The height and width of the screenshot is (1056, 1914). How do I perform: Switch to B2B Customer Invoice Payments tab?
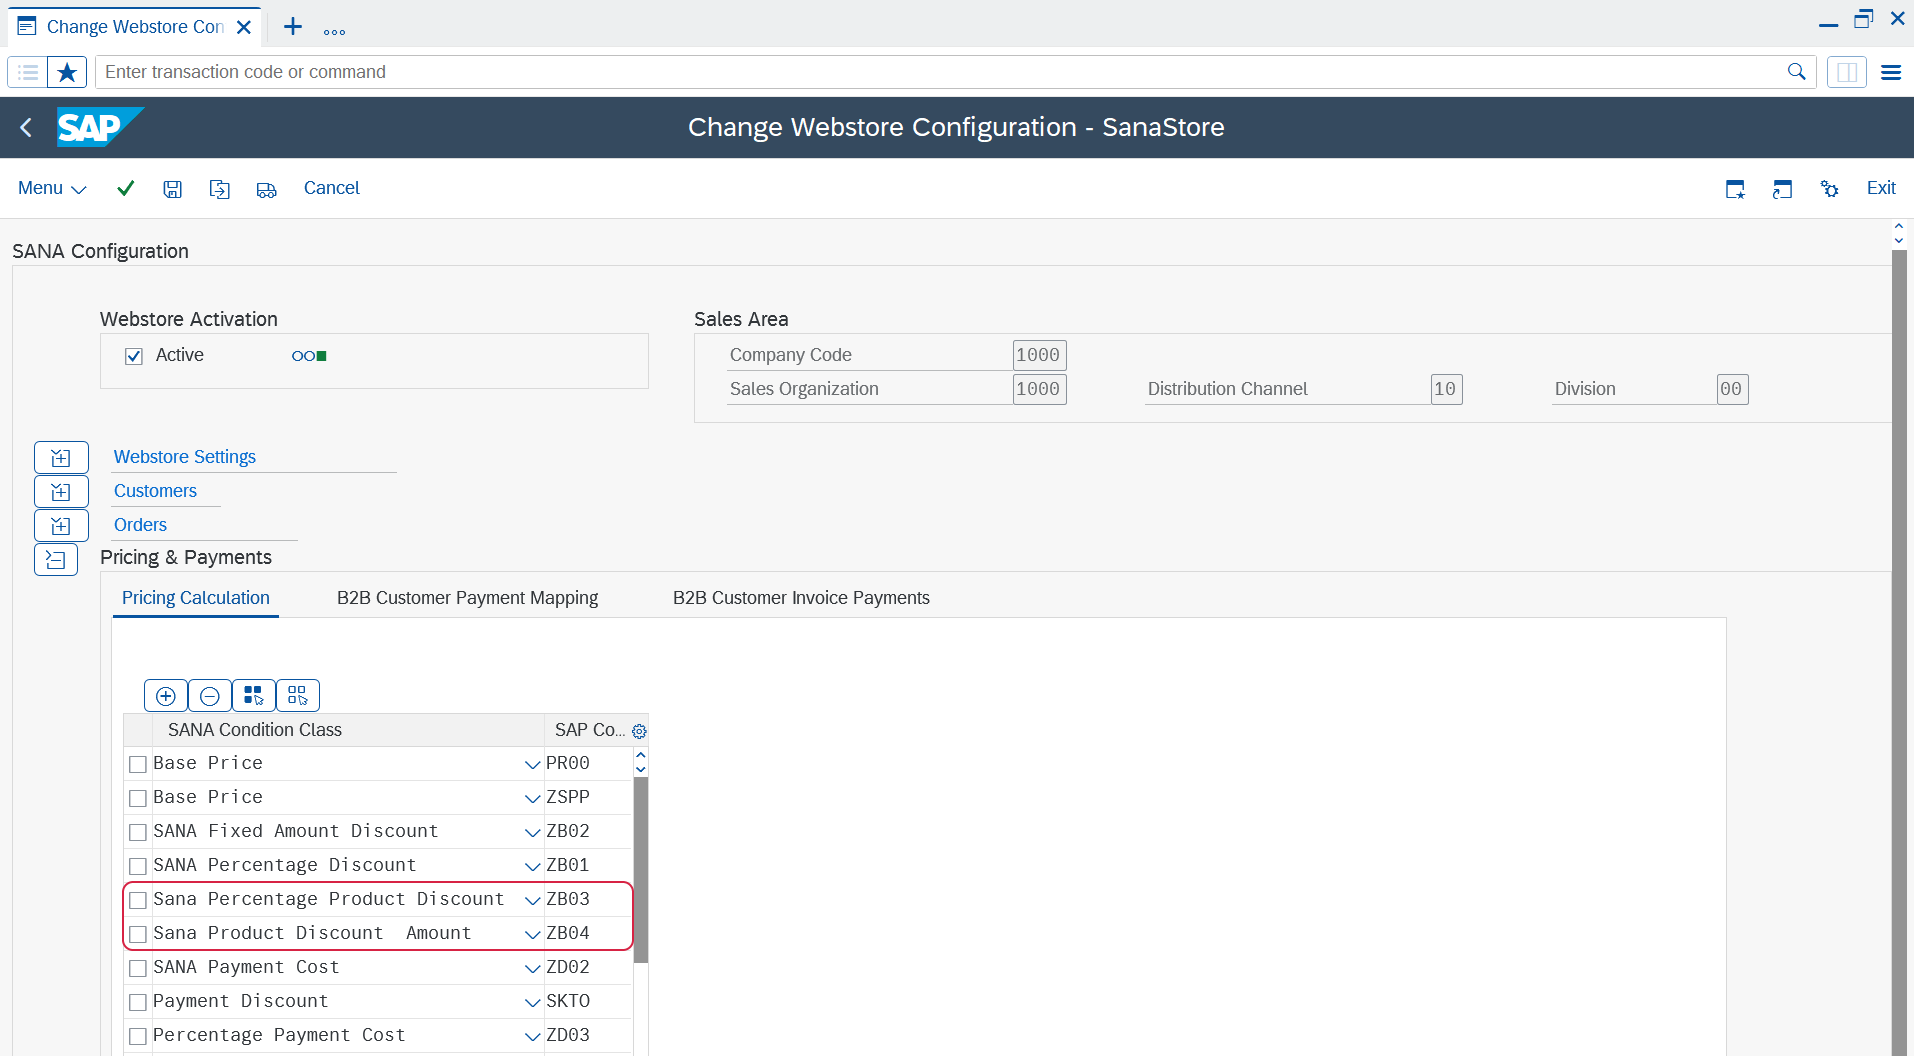tap(801, 598)
